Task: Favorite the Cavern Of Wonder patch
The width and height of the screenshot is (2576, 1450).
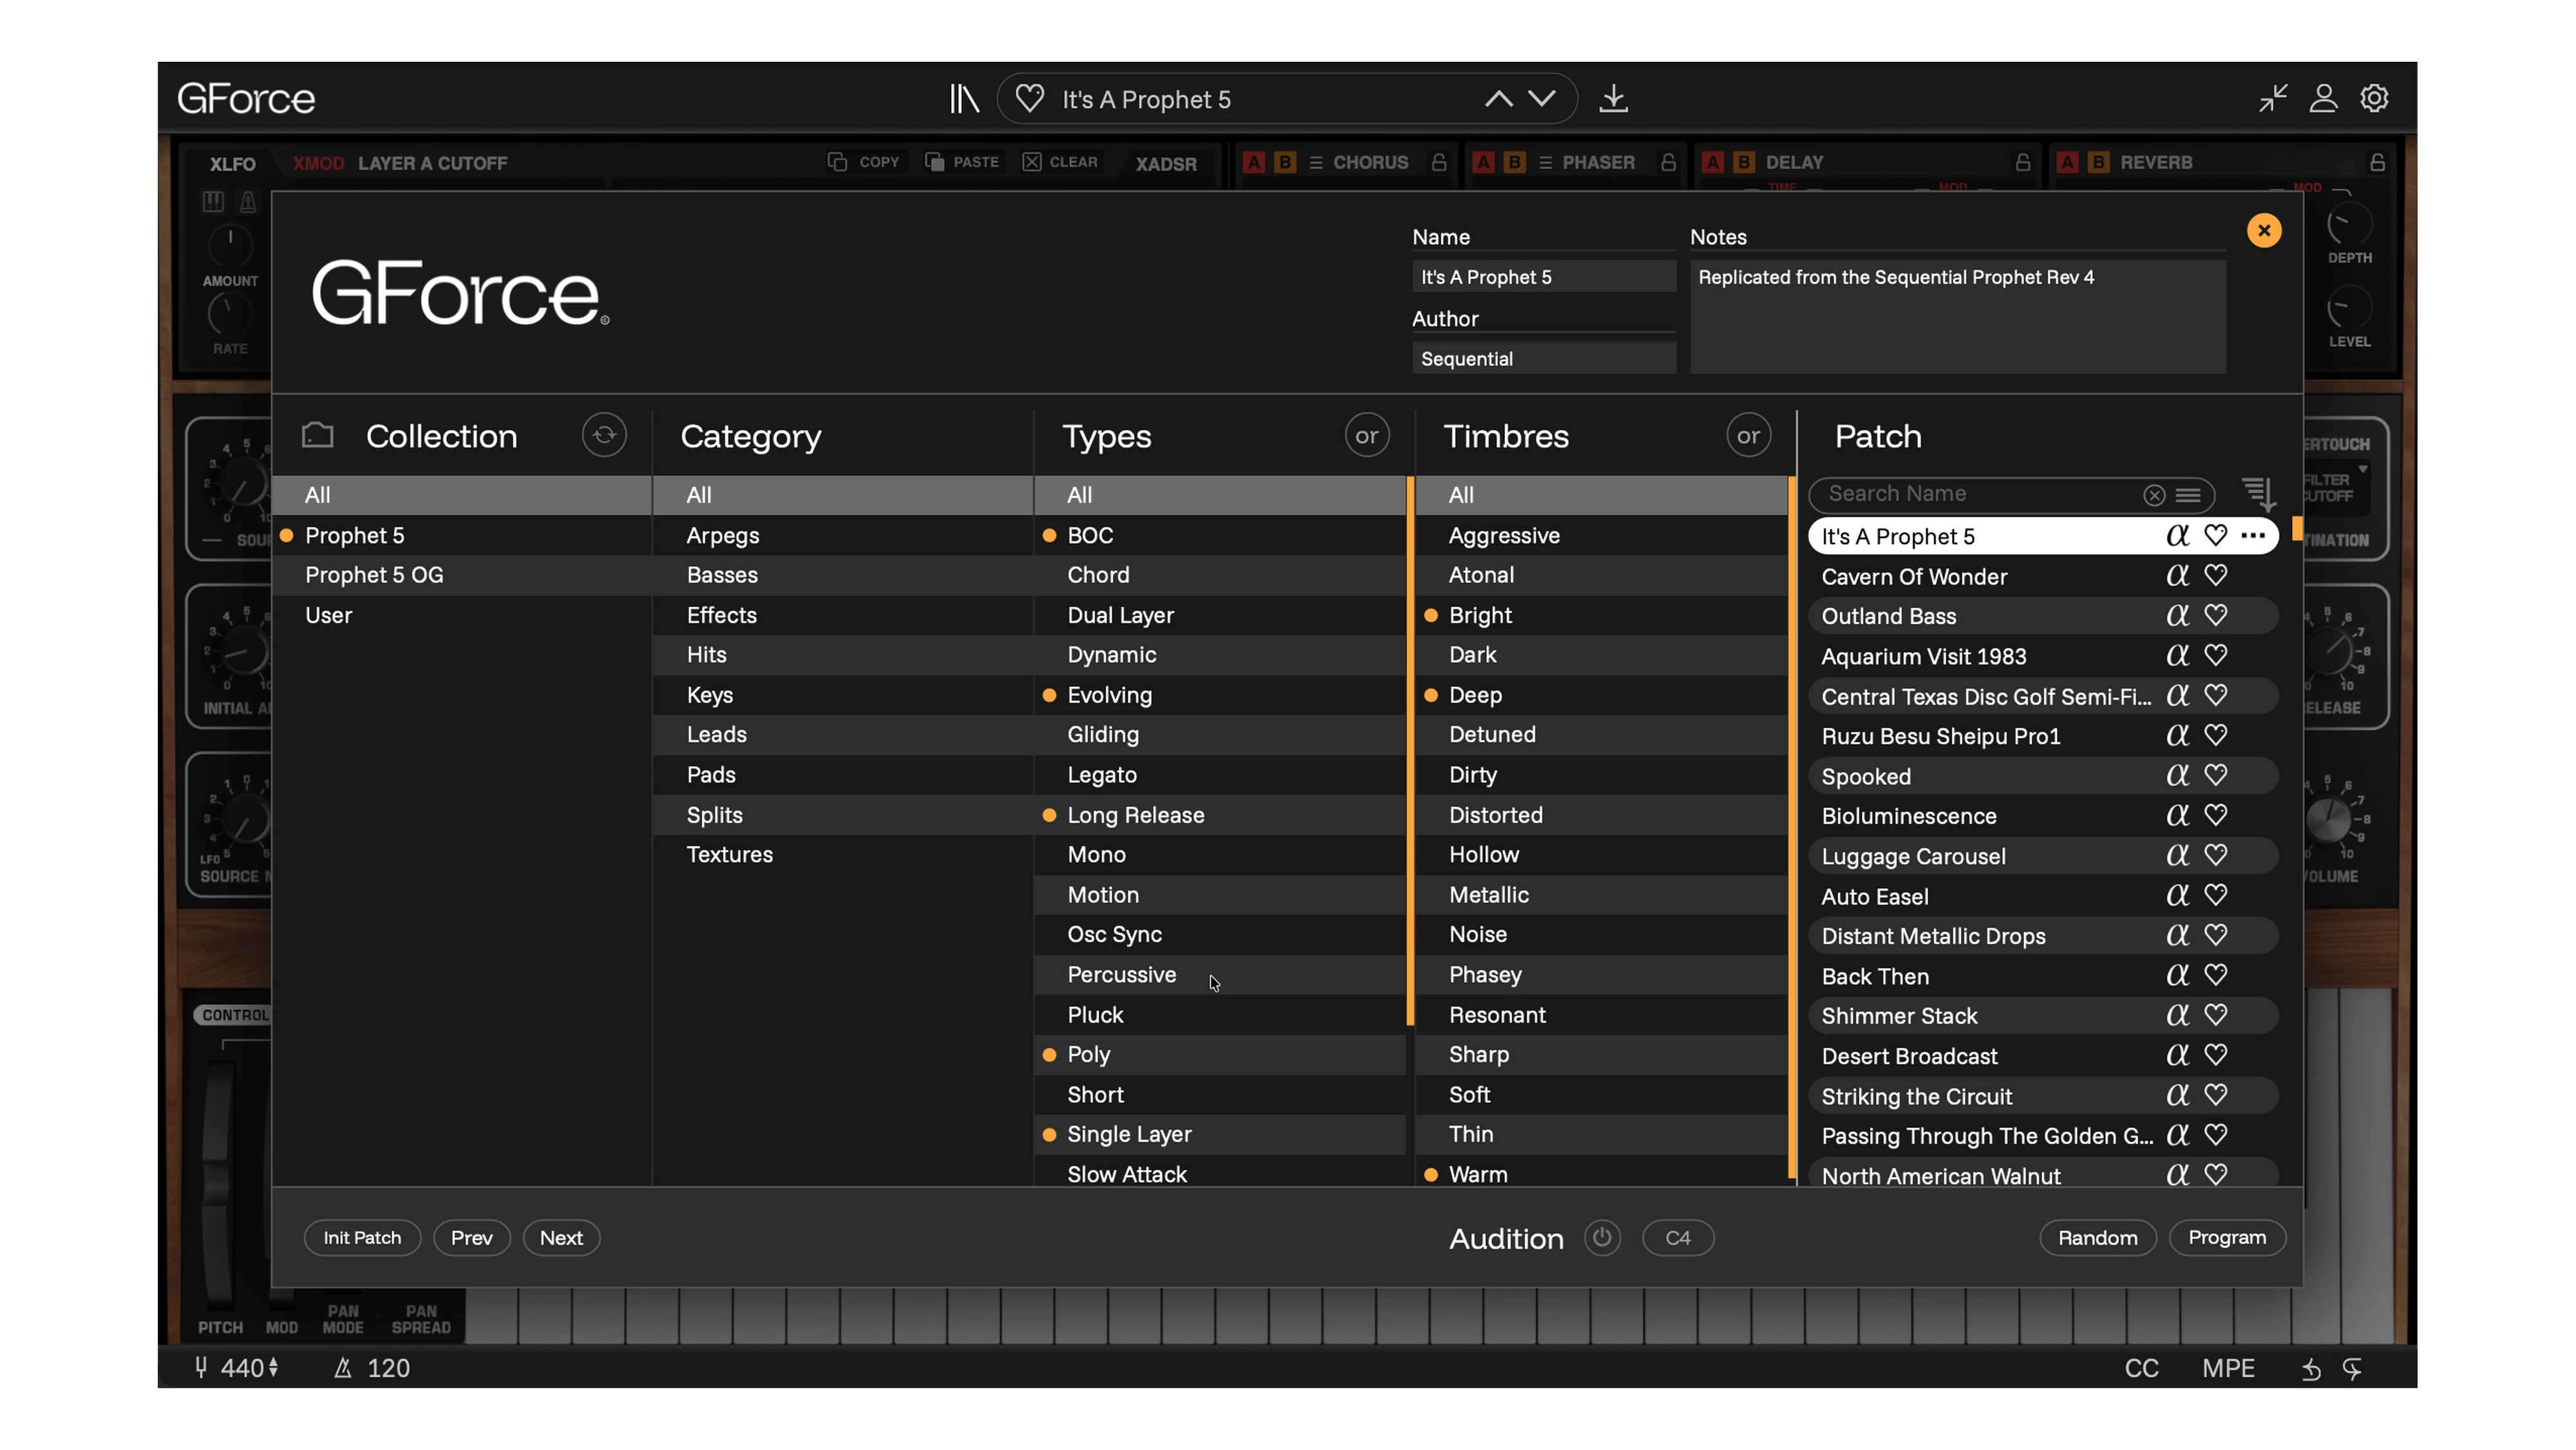Action: coord(2215,575)
